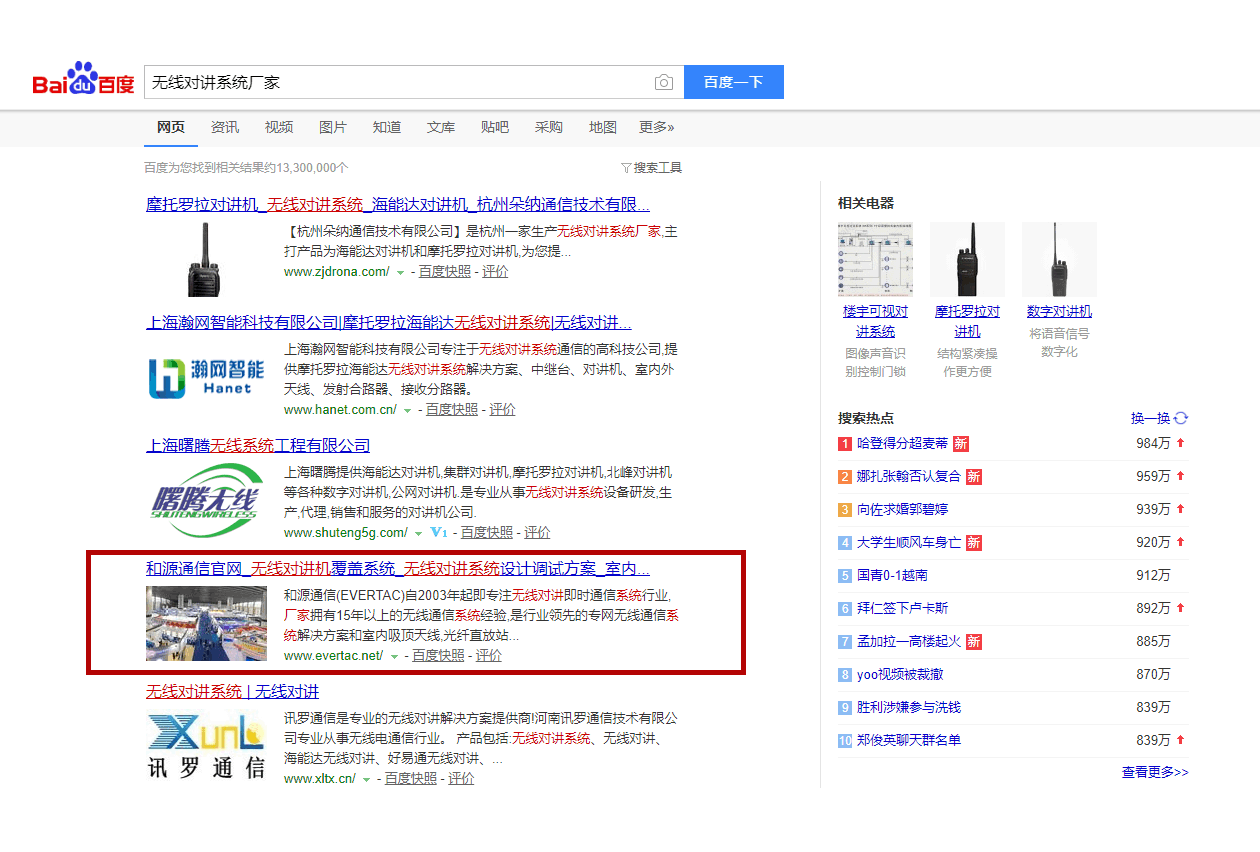Open 百度快照 for www.hanet.com.cn
Screen dimensions: 1260x852
(452, 409)
